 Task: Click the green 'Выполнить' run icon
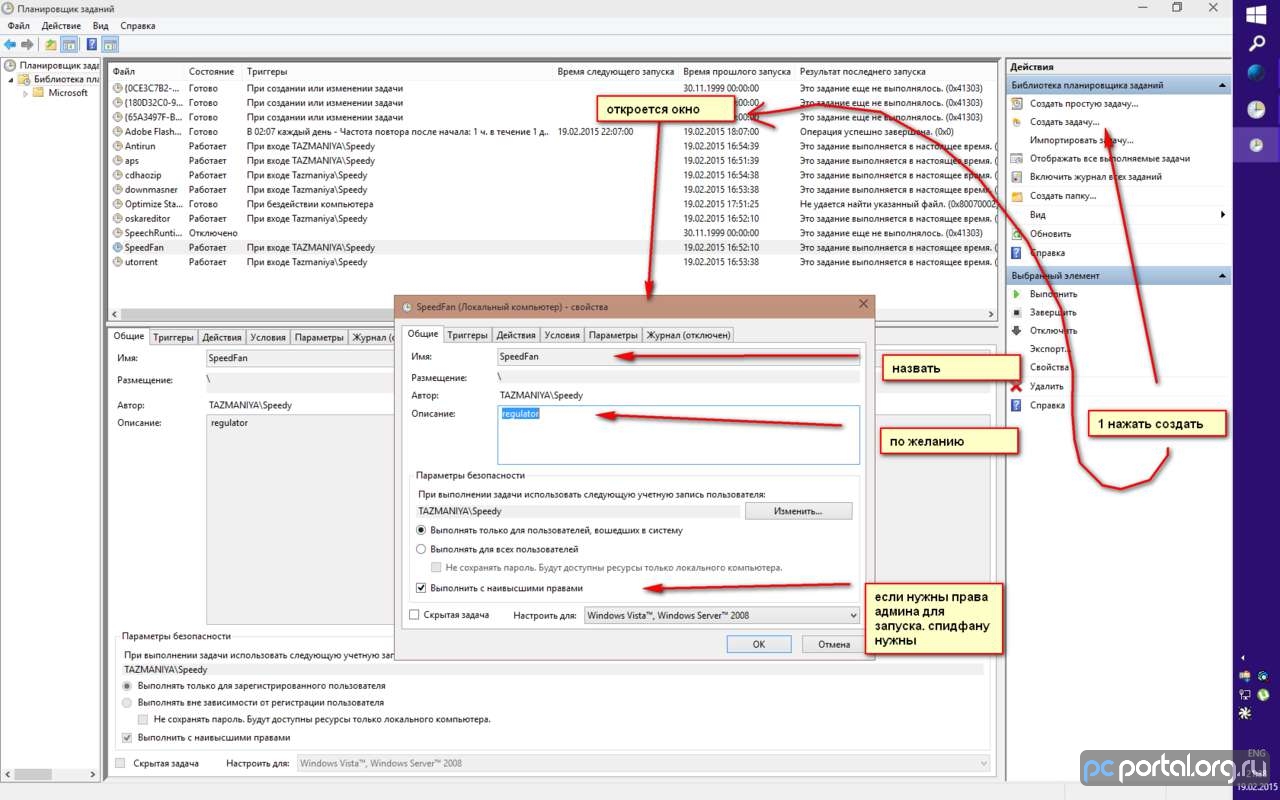pos(1017,295)
